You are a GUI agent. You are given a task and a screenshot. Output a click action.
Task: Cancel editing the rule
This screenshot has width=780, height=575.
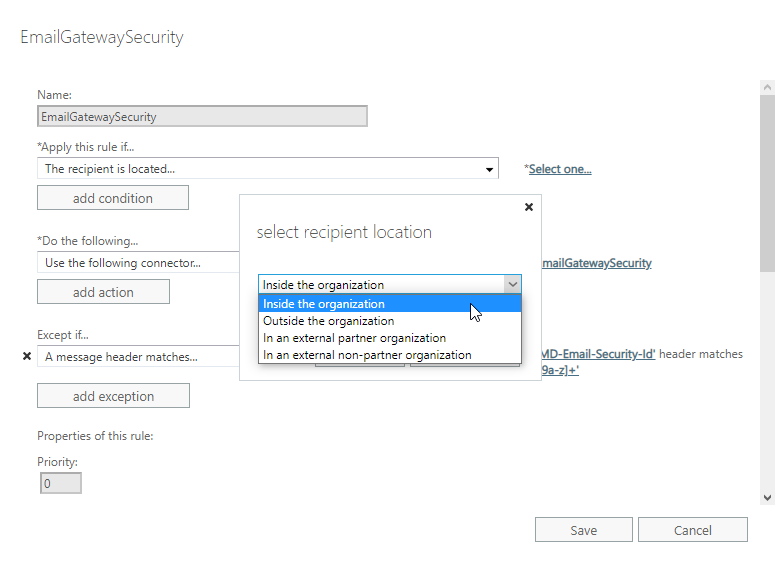[692, 530]
